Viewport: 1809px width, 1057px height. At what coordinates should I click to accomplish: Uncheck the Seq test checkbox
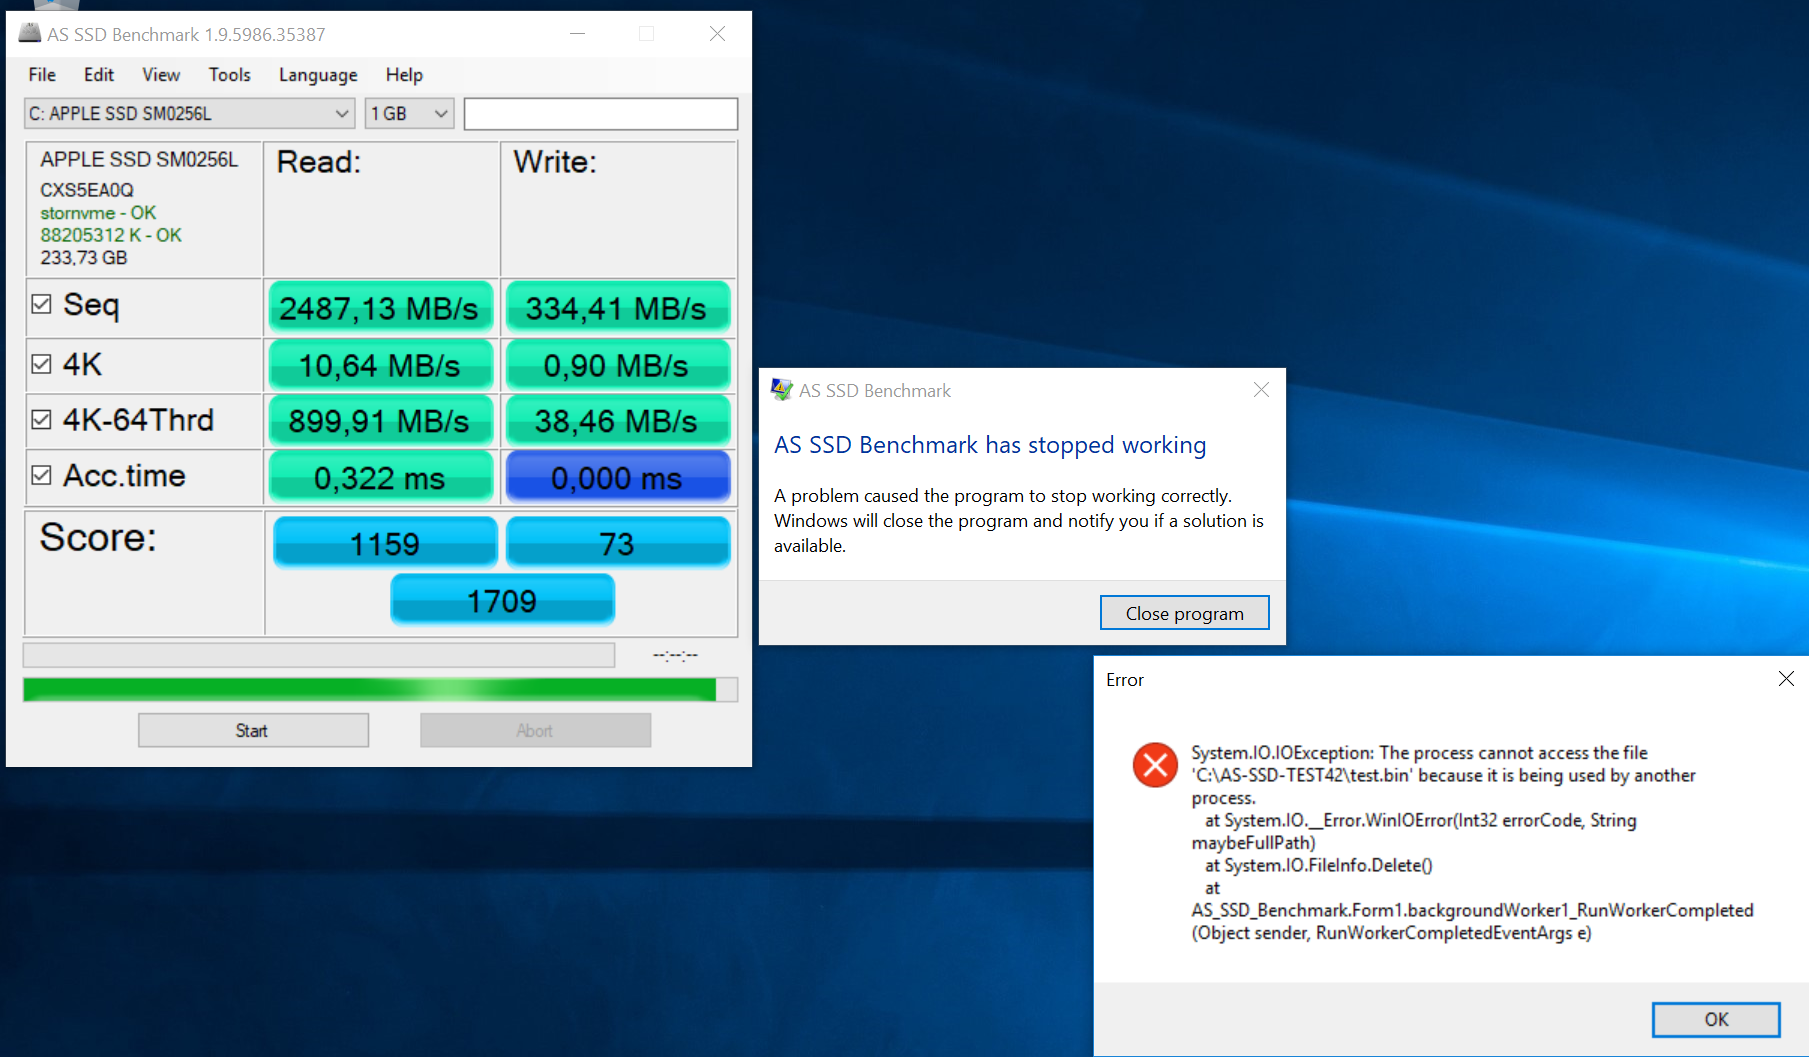click(x=41, y=304)
